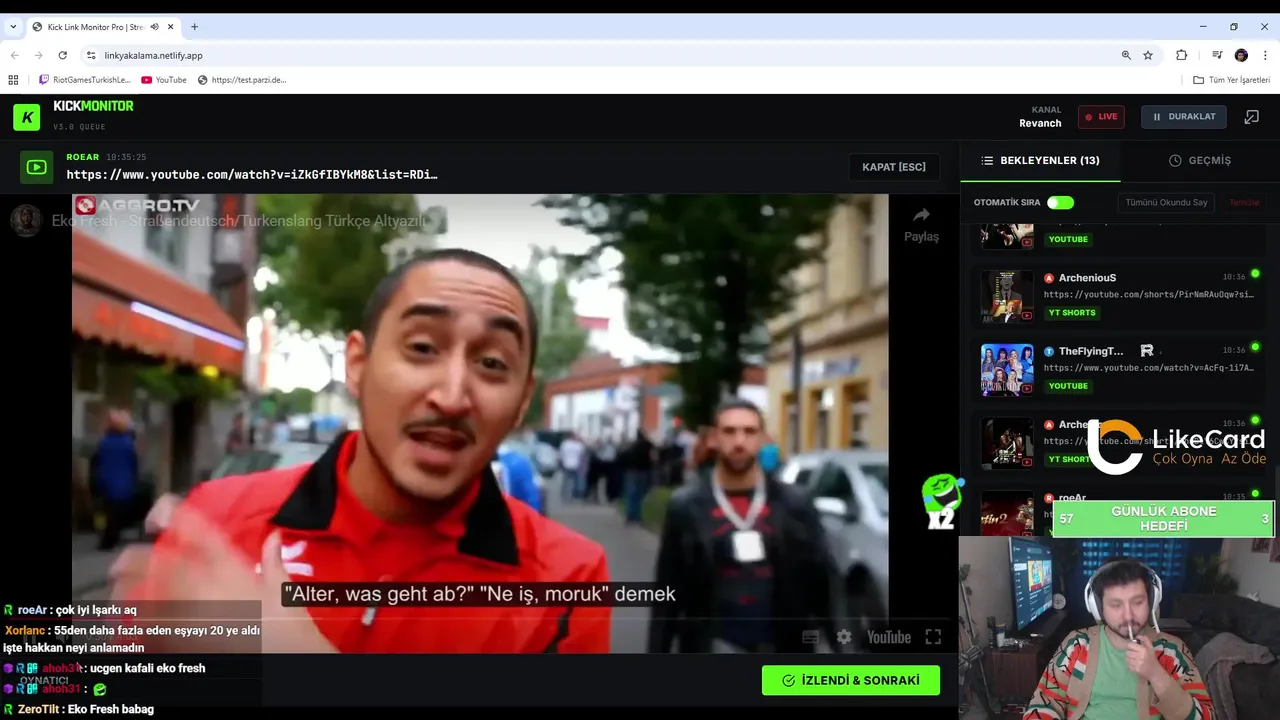Open the apps grid in bookmarks bar
The height and width of the screenshot is (720, 1280).
pyautogui.click(x=13, y=80)
